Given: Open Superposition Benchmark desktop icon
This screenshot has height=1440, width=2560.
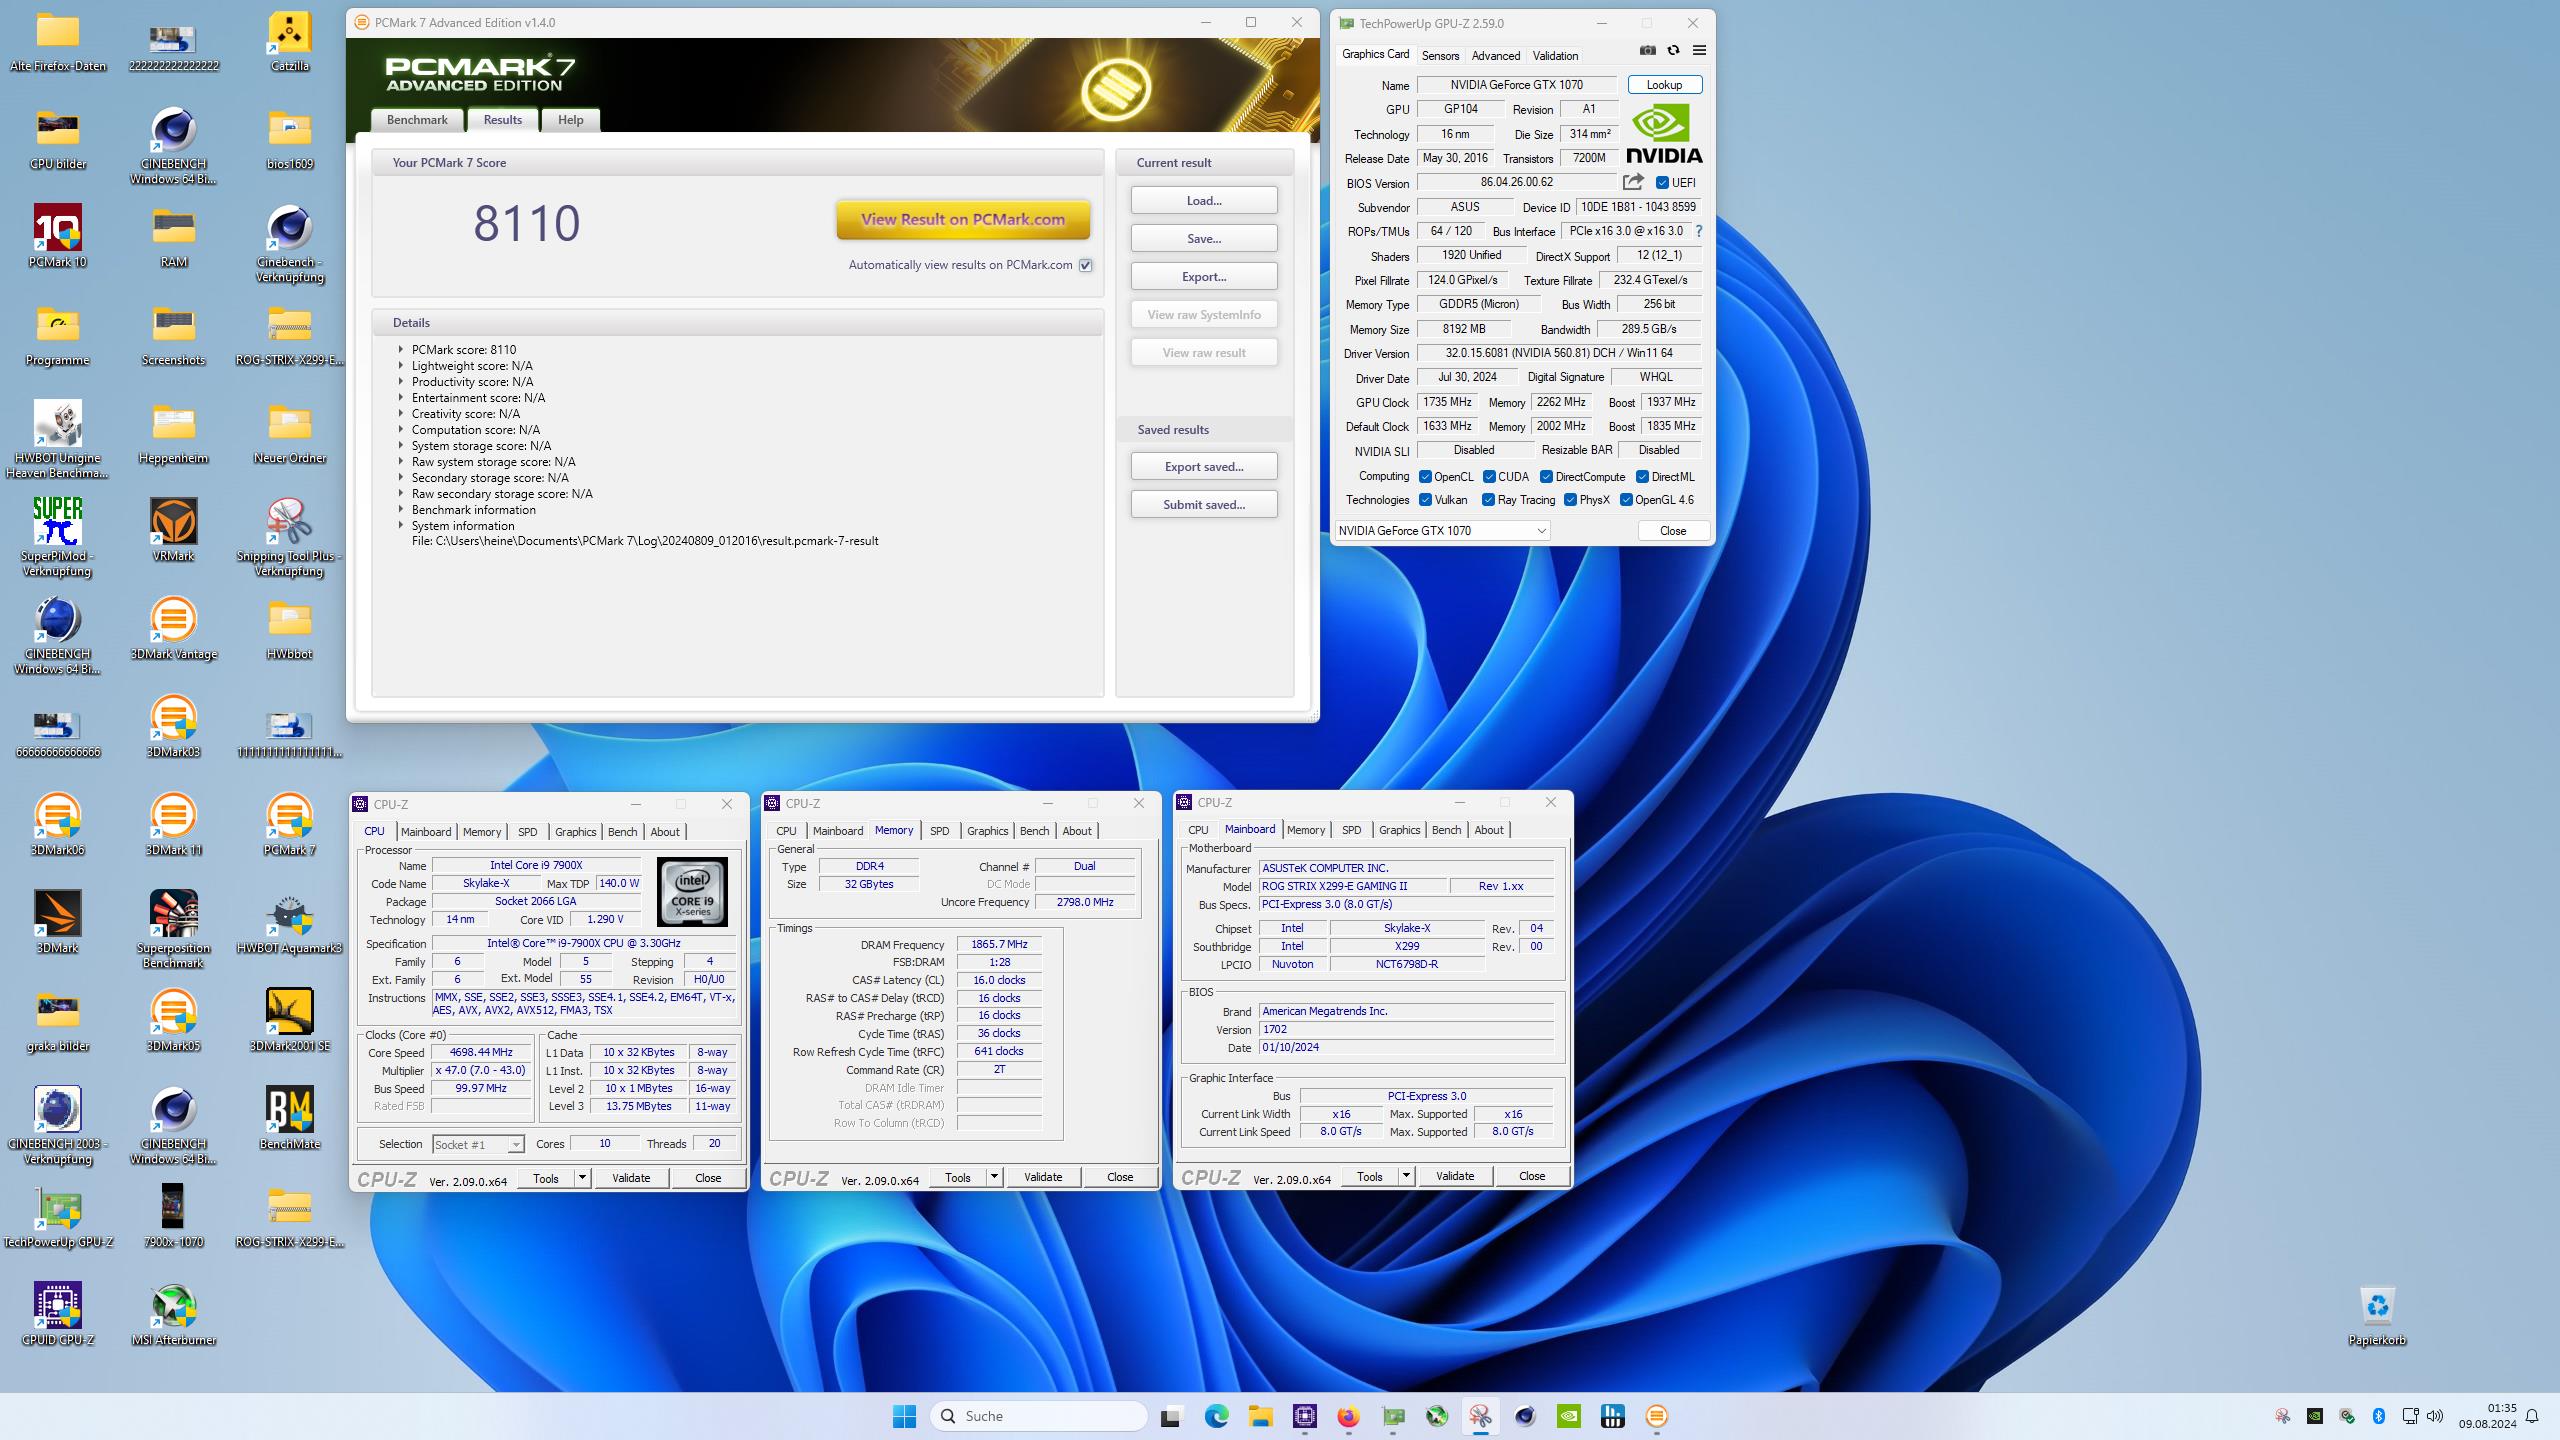Looking at the screenshot, I should tap(174, 929).
